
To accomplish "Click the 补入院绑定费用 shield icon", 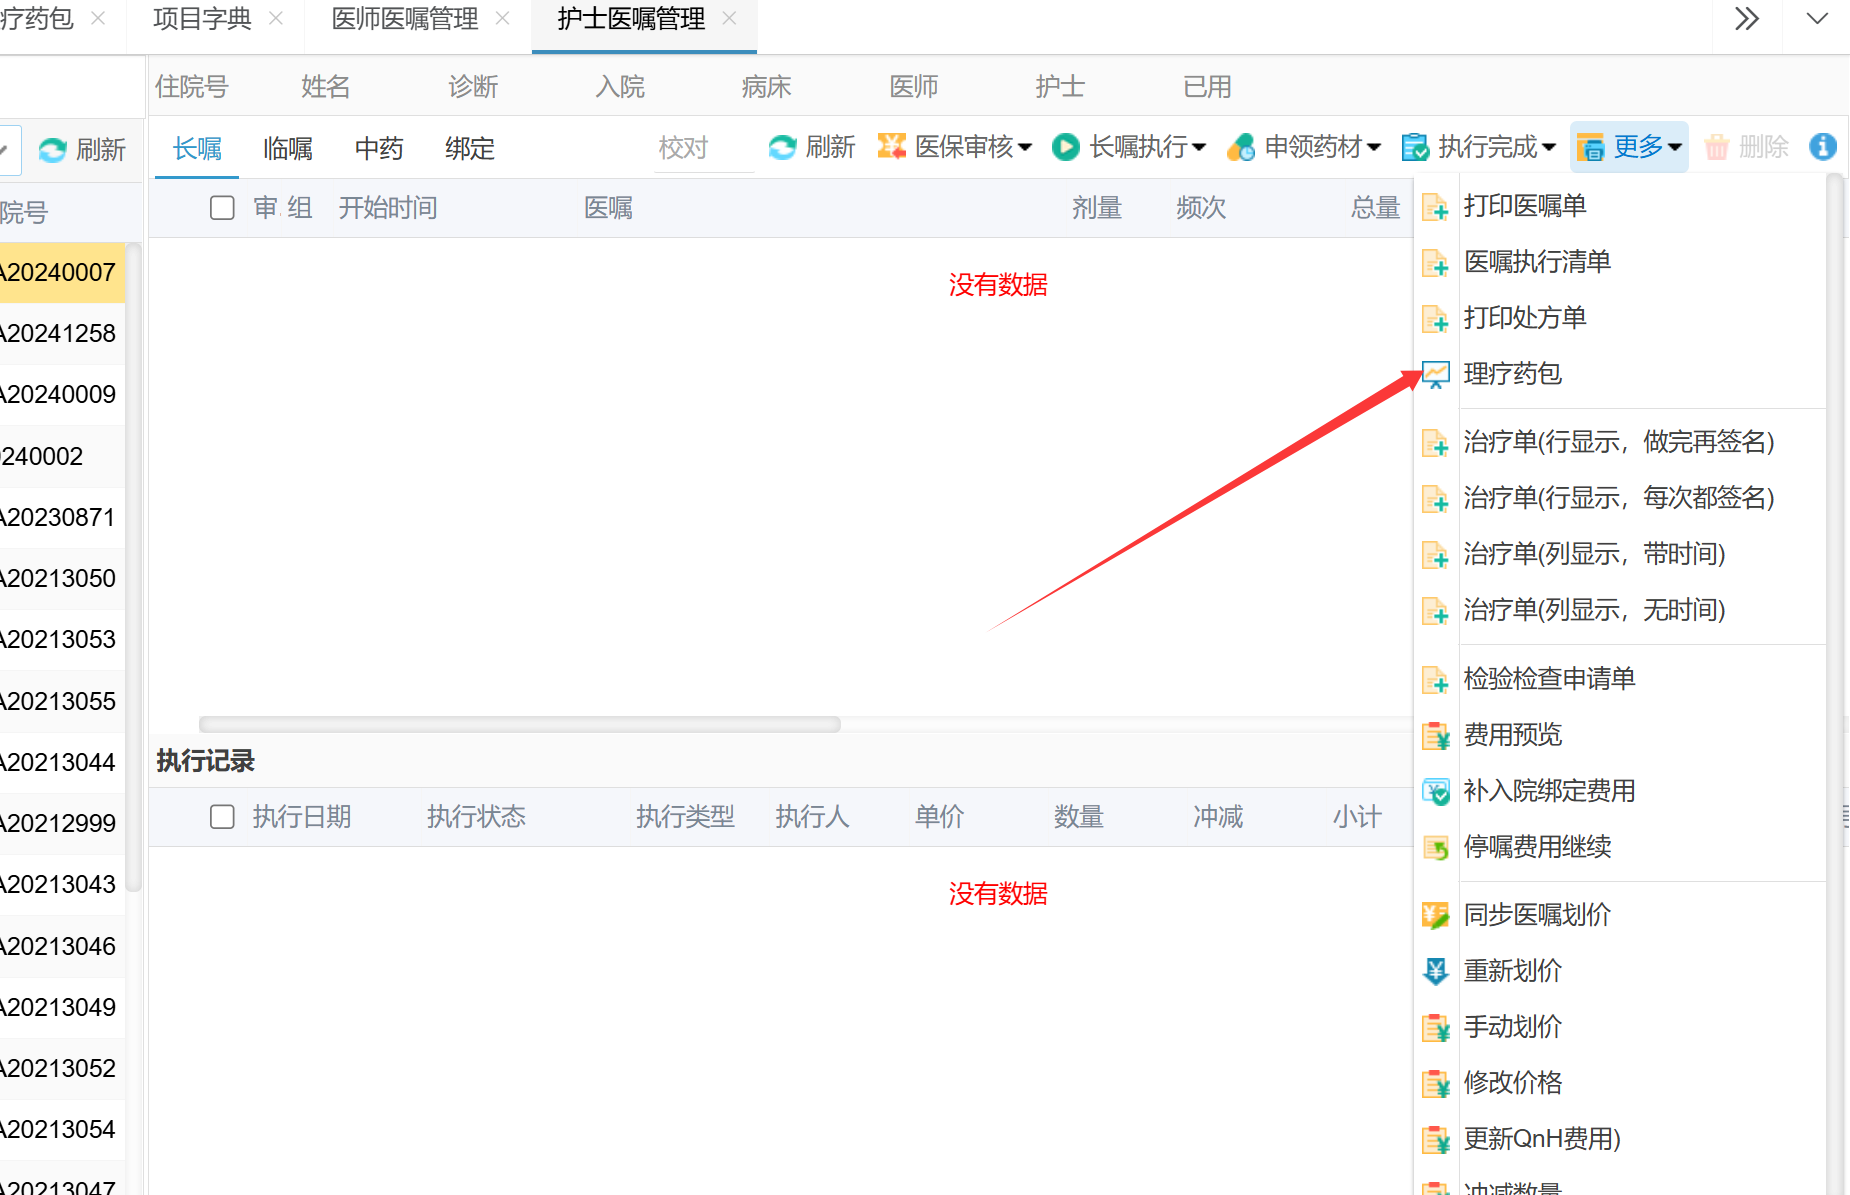I will [1436, 792].
